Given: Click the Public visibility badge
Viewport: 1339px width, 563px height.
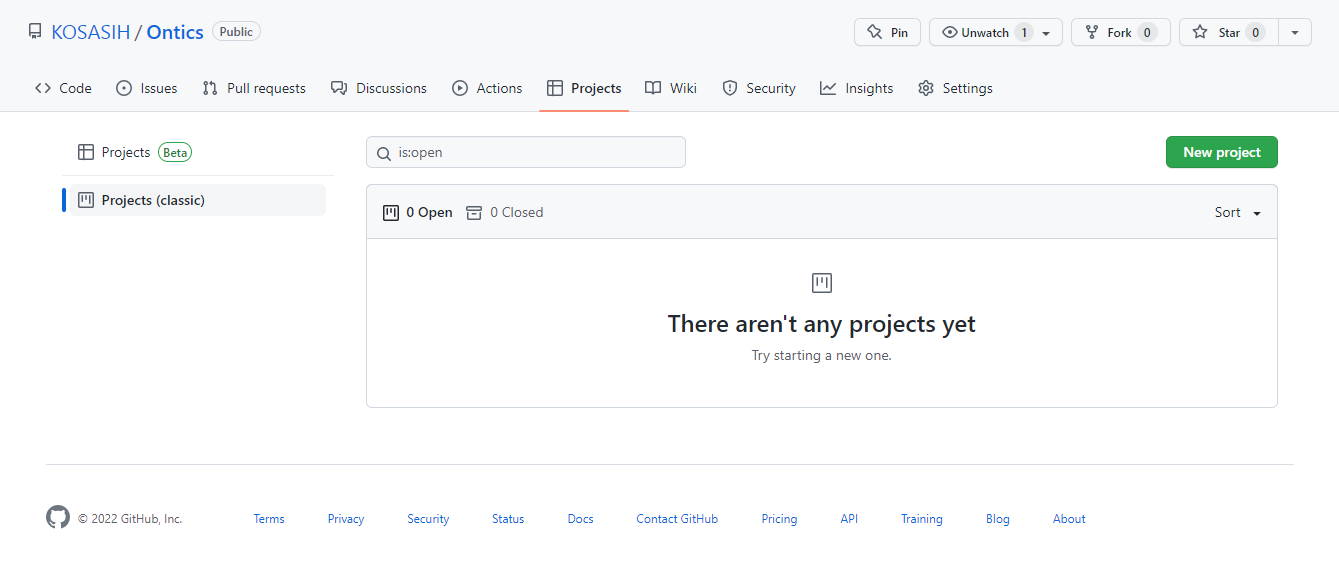Looking at the screenshot, I should coord(236,32).
